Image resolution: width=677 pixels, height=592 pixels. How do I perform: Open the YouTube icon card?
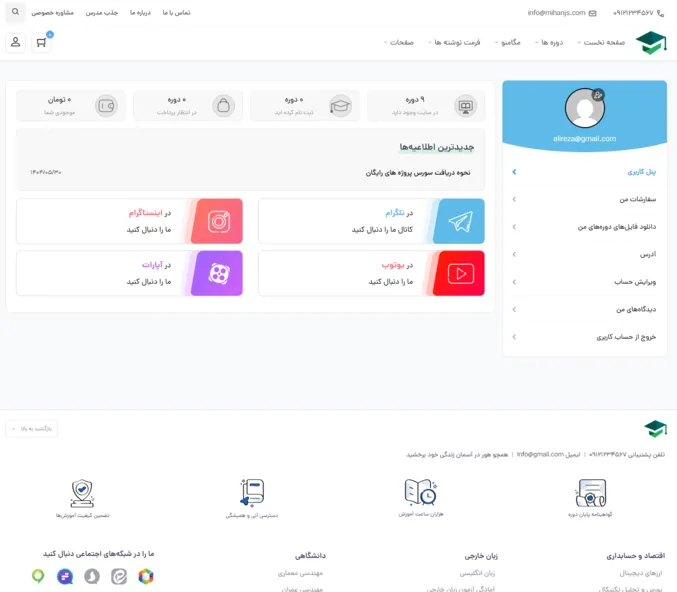pyautogui.click(x=459, y=273)
